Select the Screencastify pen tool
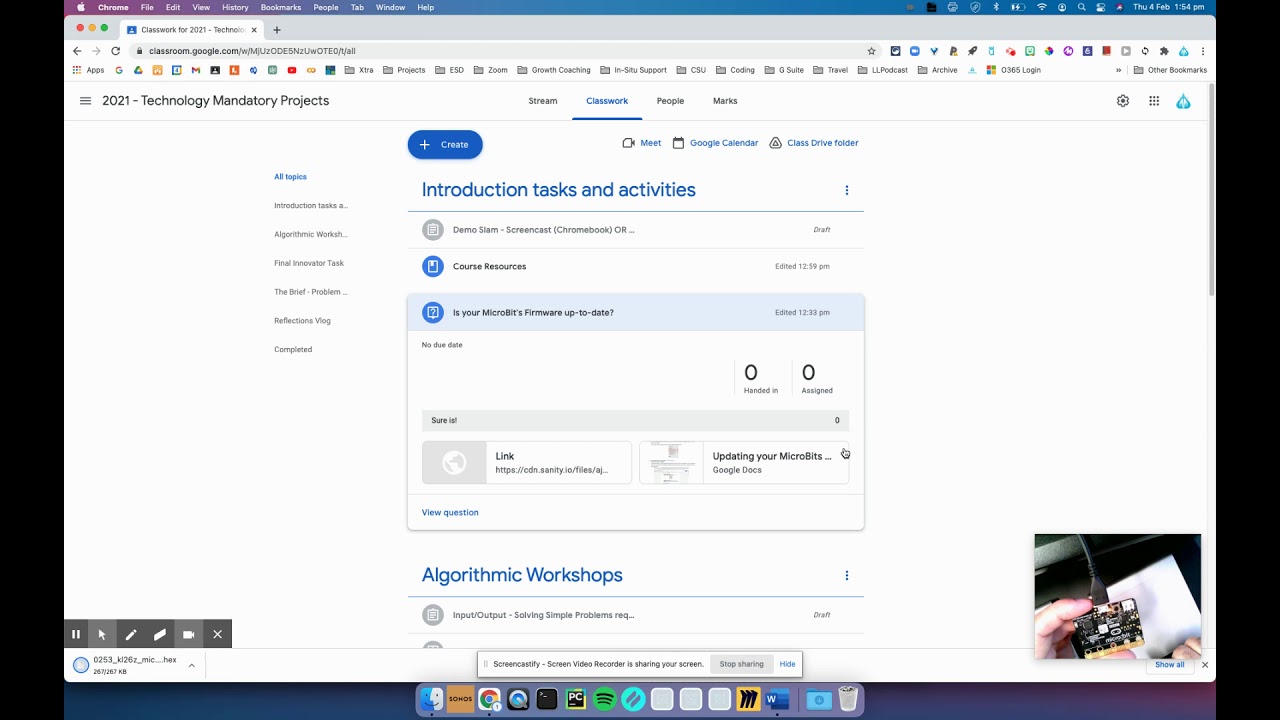1280x720 pixels. pos(131,634)
